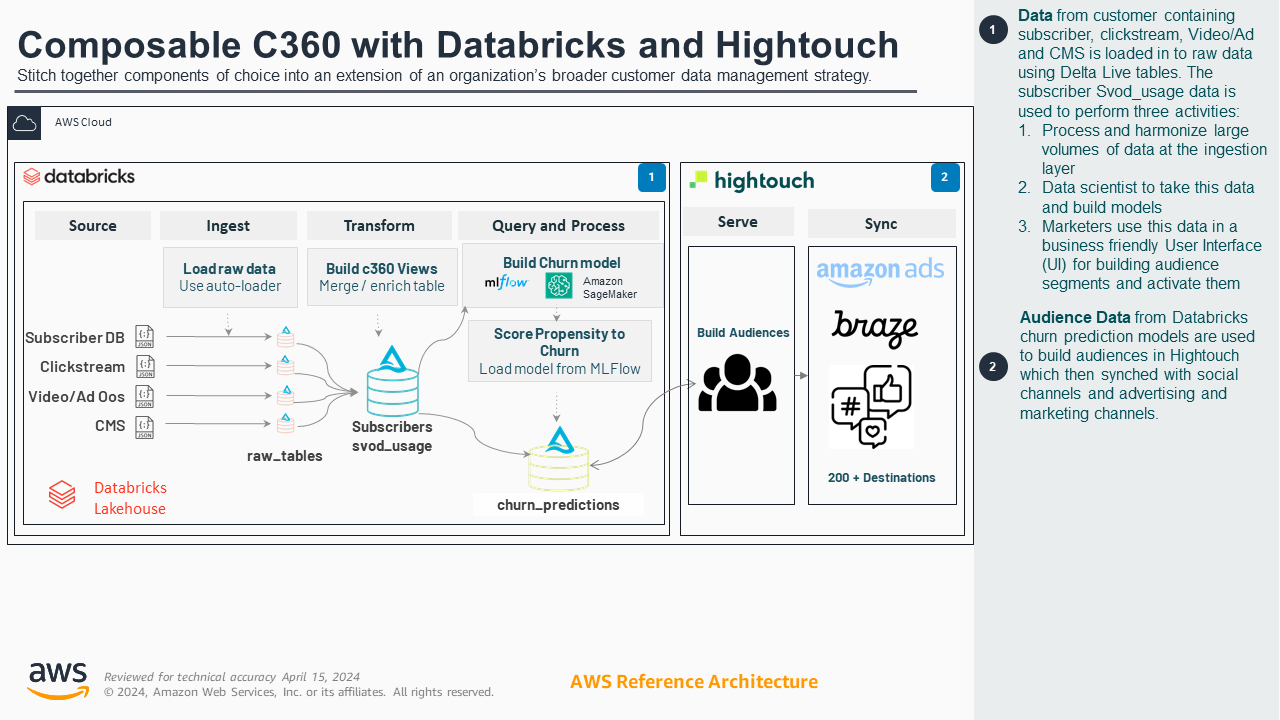1280x720 pixels.
Task: Click the AWS Cloud label
Action: tap(83, 122)
